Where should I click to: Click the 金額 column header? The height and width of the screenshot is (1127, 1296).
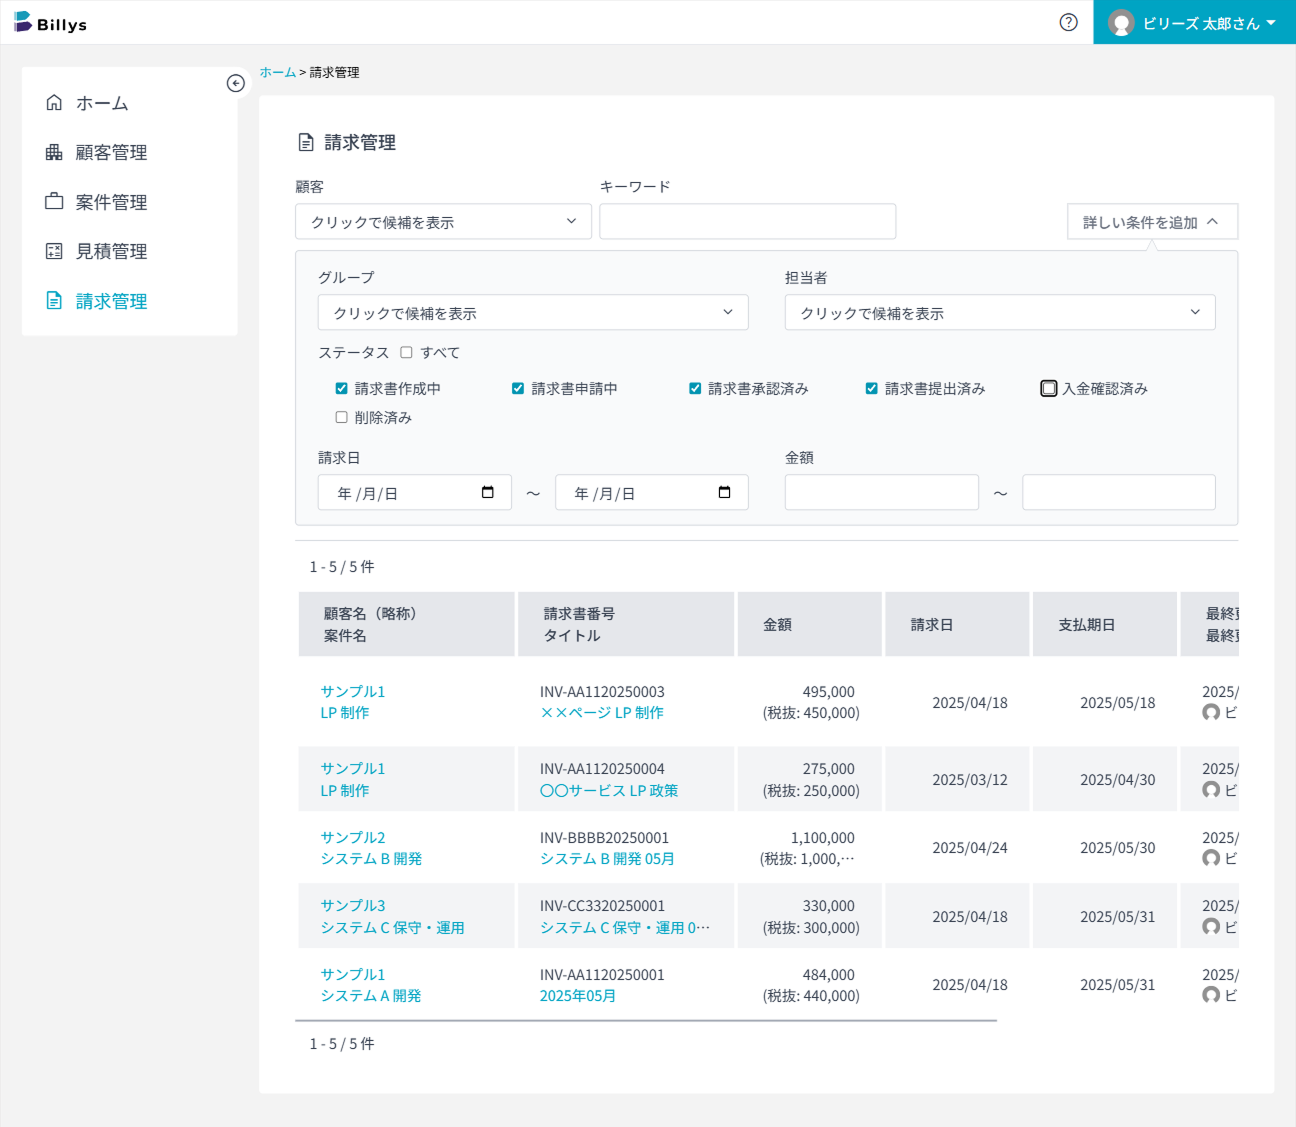810,624
